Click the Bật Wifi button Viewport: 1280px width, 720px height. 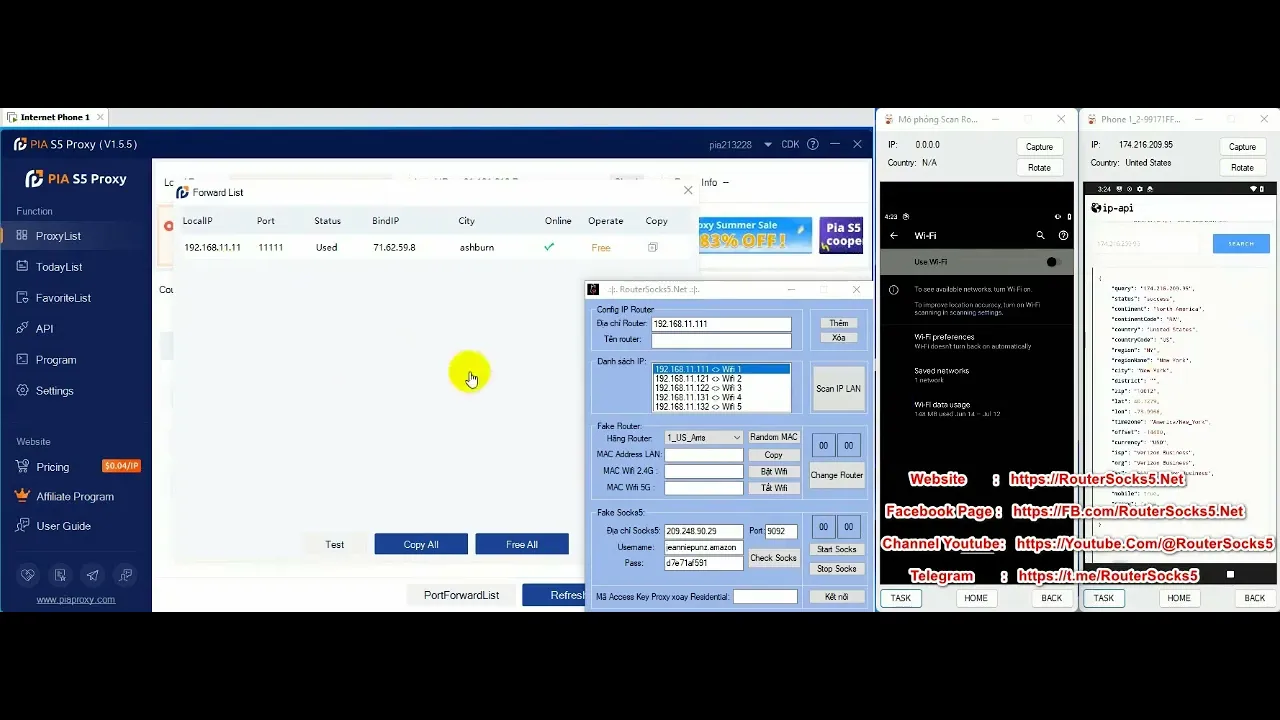[774, 471]
